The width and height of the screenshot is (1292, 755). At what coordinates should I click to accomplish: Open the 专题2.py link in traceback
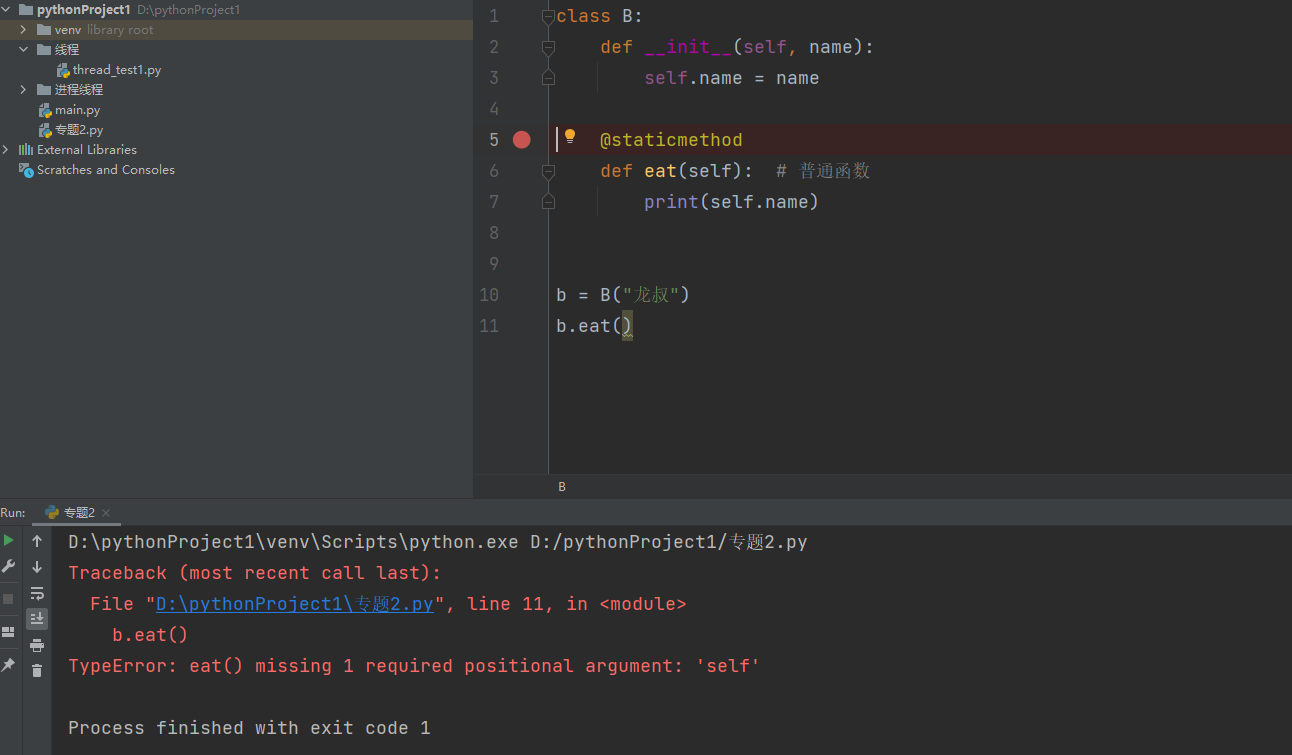tap(294, 604)
